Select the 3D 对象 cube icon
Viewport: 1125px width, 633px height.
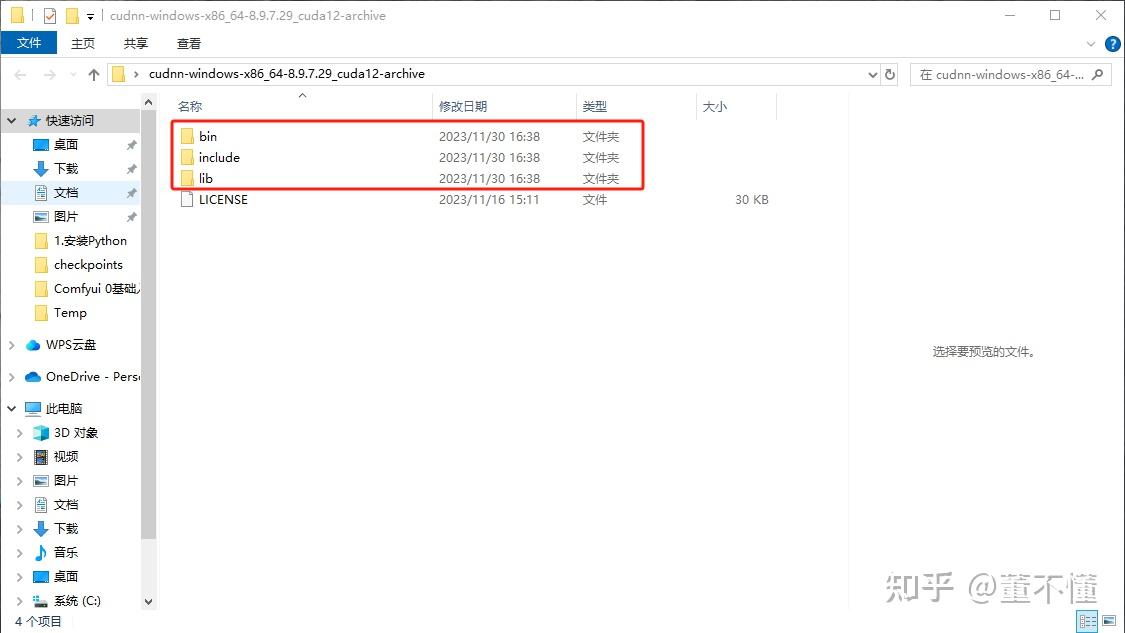click(41, 433)
